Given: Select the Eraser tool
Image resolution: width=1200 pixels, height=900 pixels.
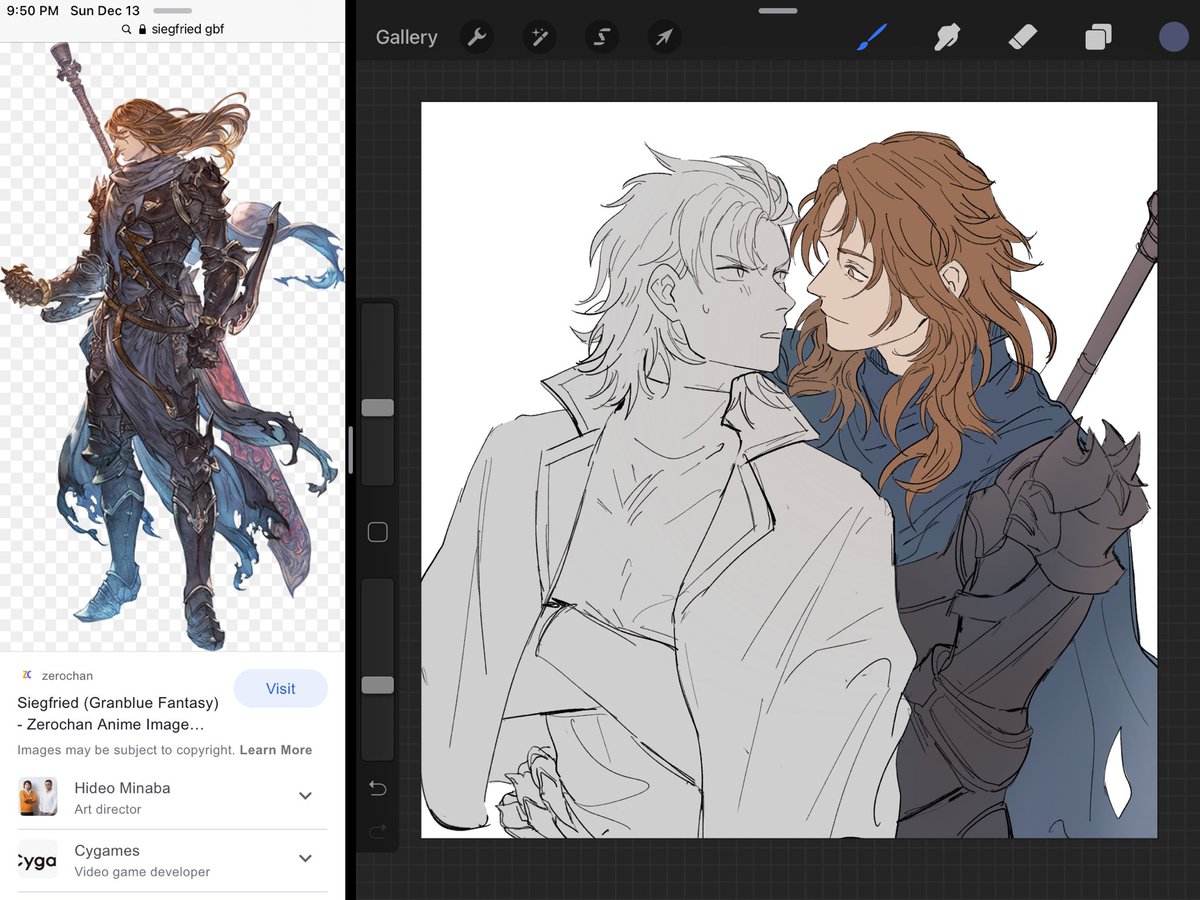Looking at the screenshot, I should point(1022,38).
